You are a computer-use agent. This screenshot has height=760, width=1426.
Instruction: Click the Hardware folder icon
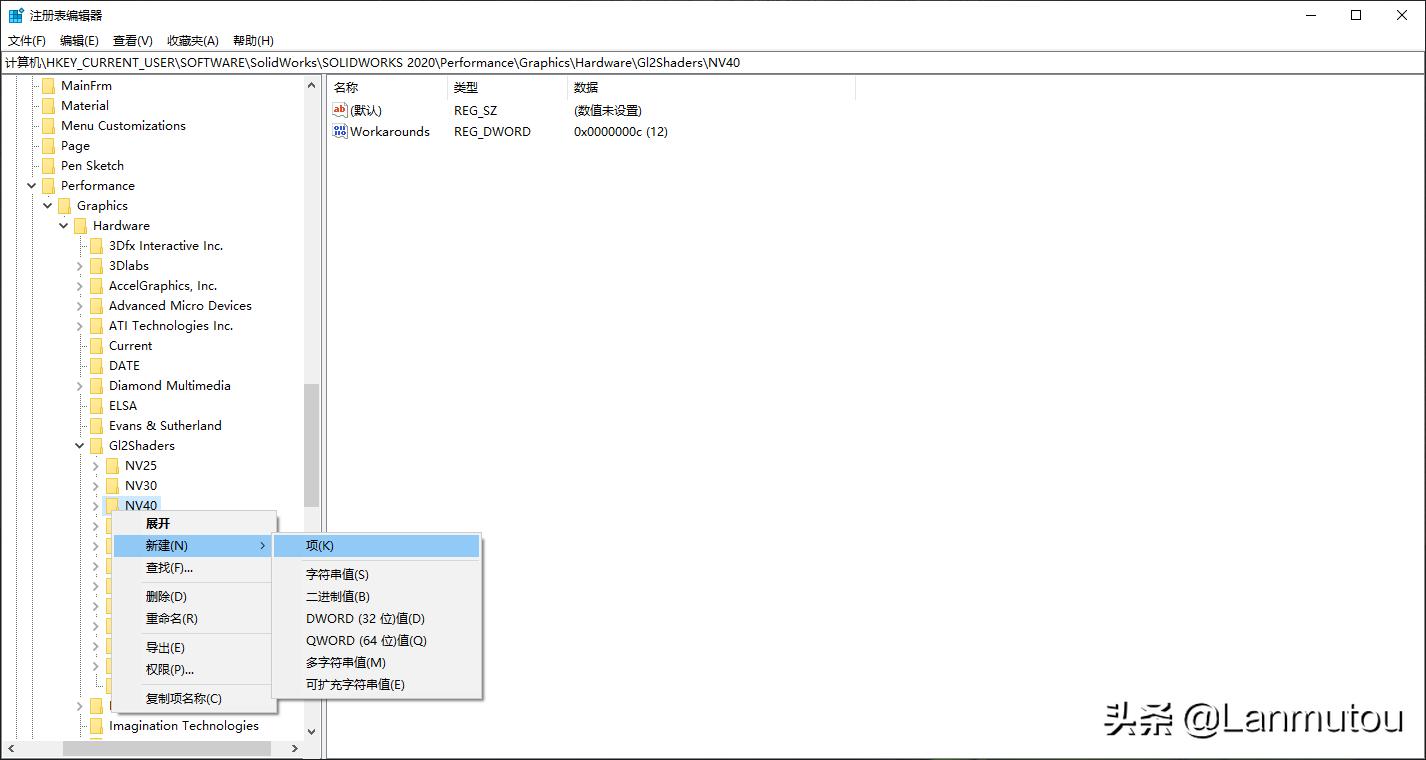coord(82,225)
